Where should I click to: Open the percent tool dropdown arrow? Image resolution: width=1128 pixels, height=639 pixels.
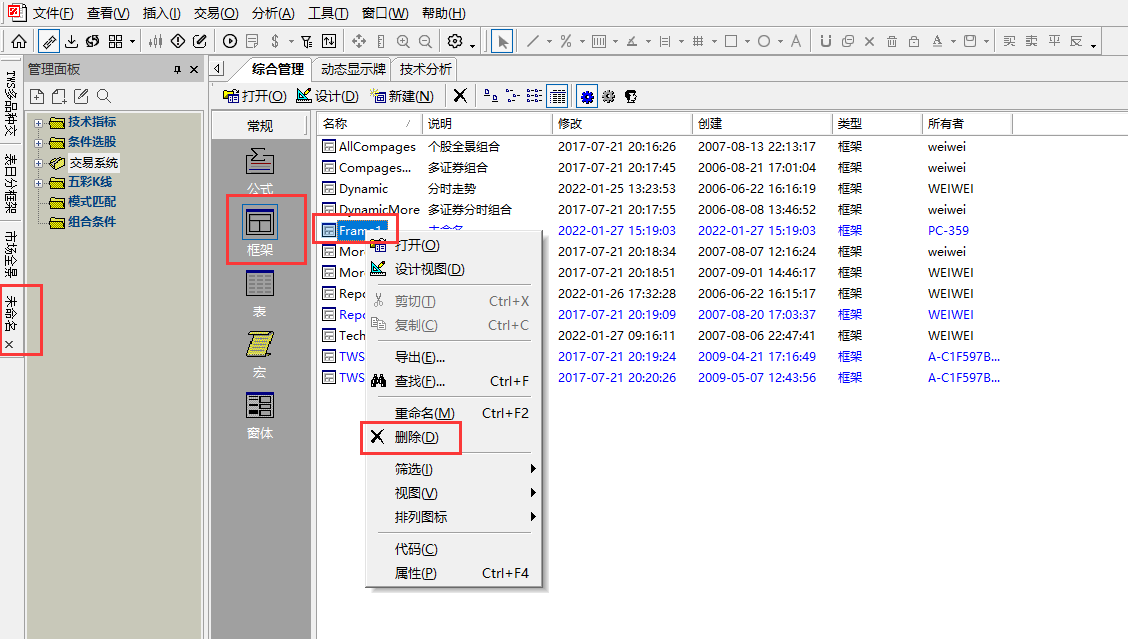click(582, 42)
